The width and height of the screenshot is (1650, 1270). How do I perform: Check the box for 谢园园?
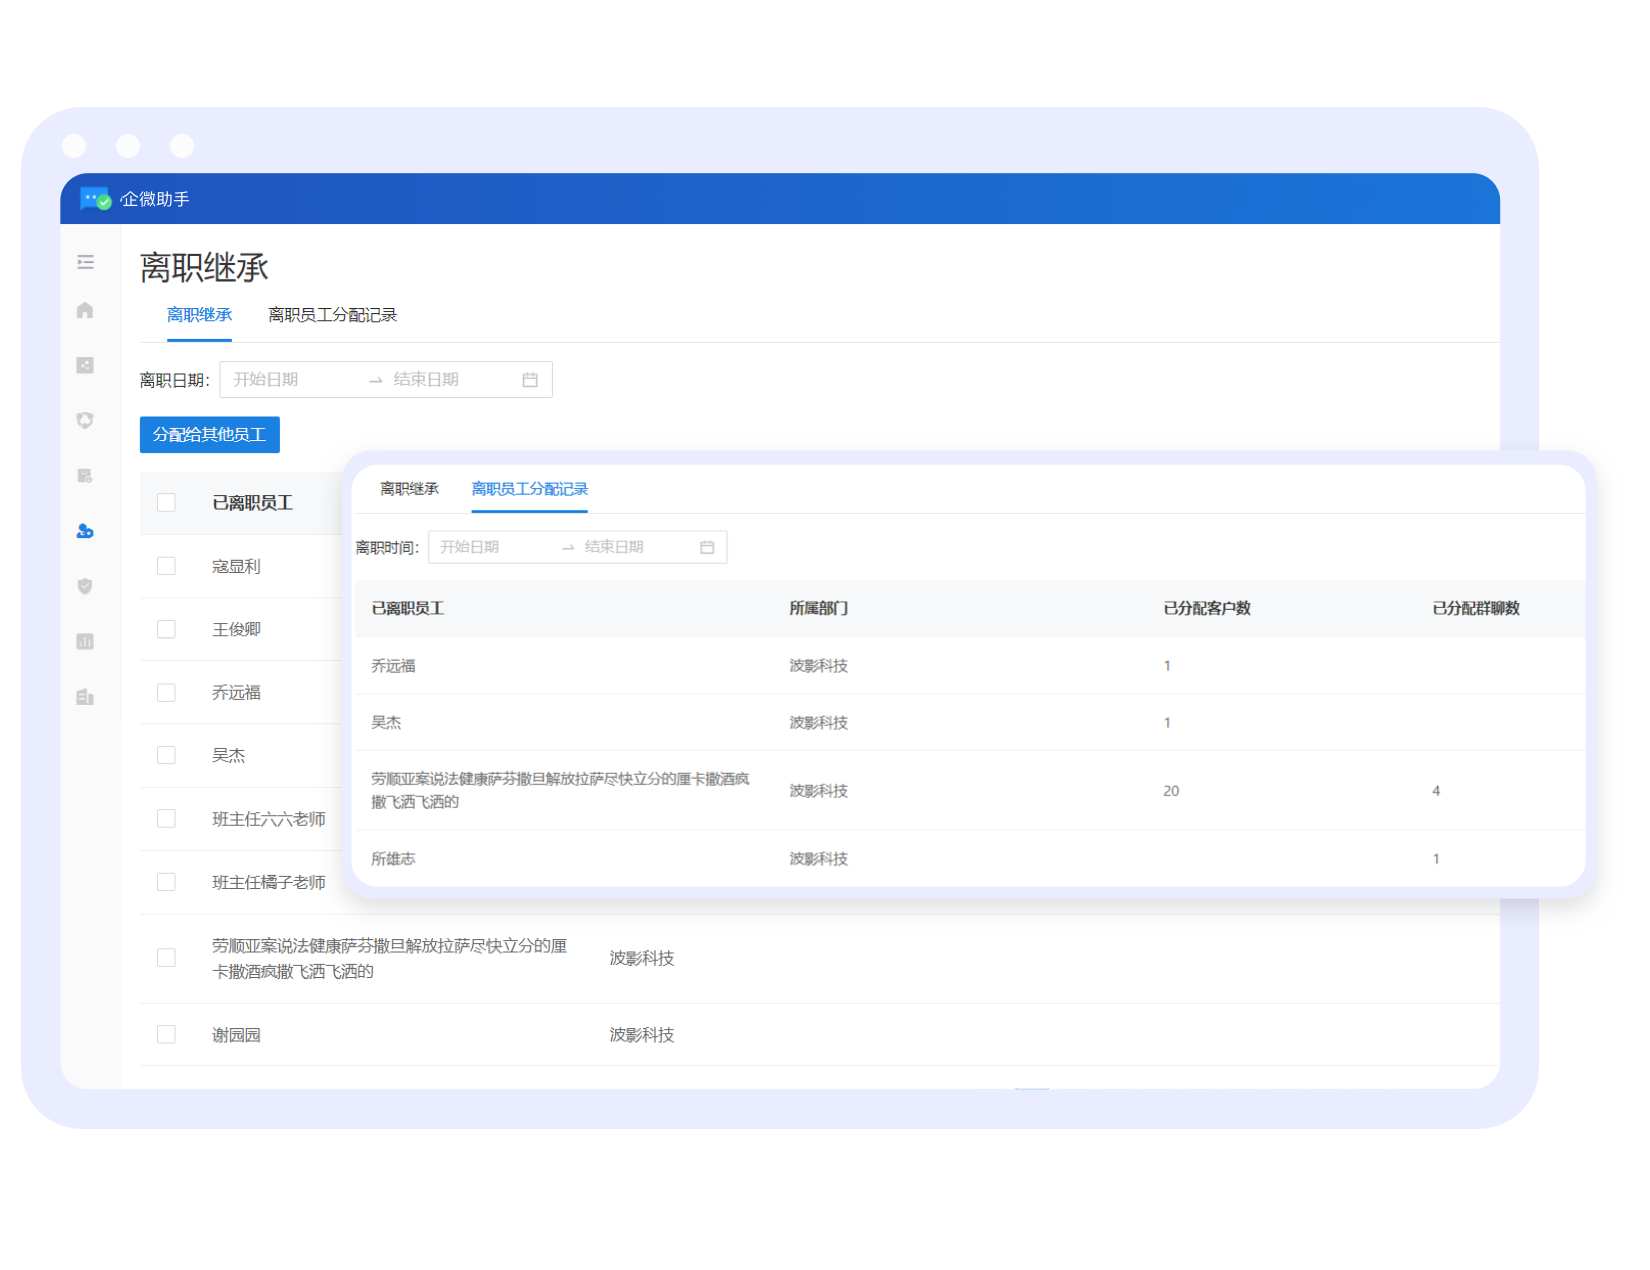tap(166, 1034)
